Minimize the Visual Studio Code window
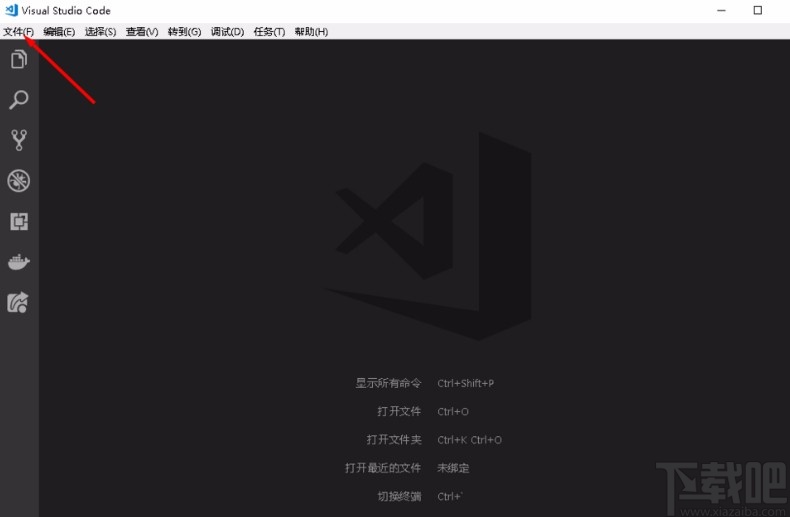Viewport: 790px width, 517px height. pyautogui.click(x=721, y=10)
